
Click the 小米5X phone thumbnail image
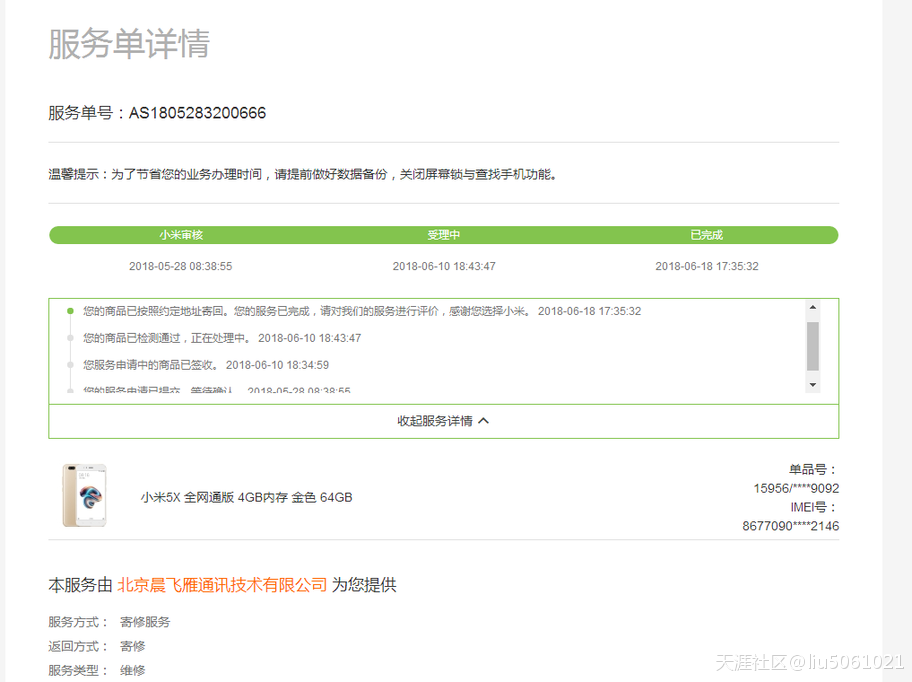click(85, 495)
